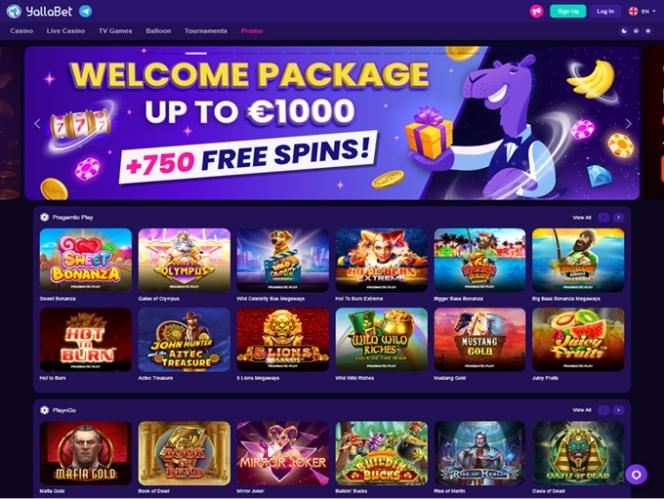Click the pink megaphone promotions icon
Image resolution: width=664 pixels, height=499 pixels.
(x=536, y=11)
